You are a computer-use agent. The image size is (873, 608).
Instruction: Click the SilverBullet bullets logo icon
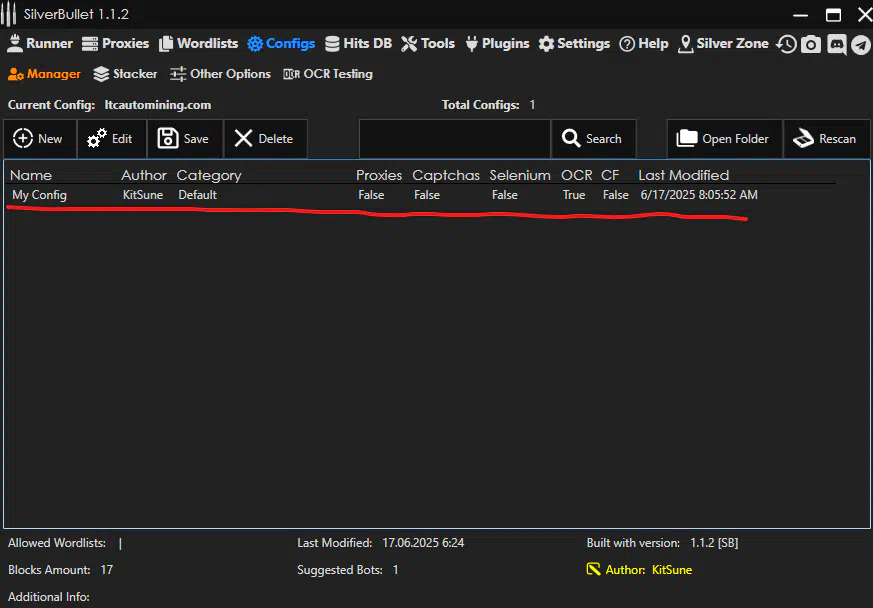click(x=8, y=14)
